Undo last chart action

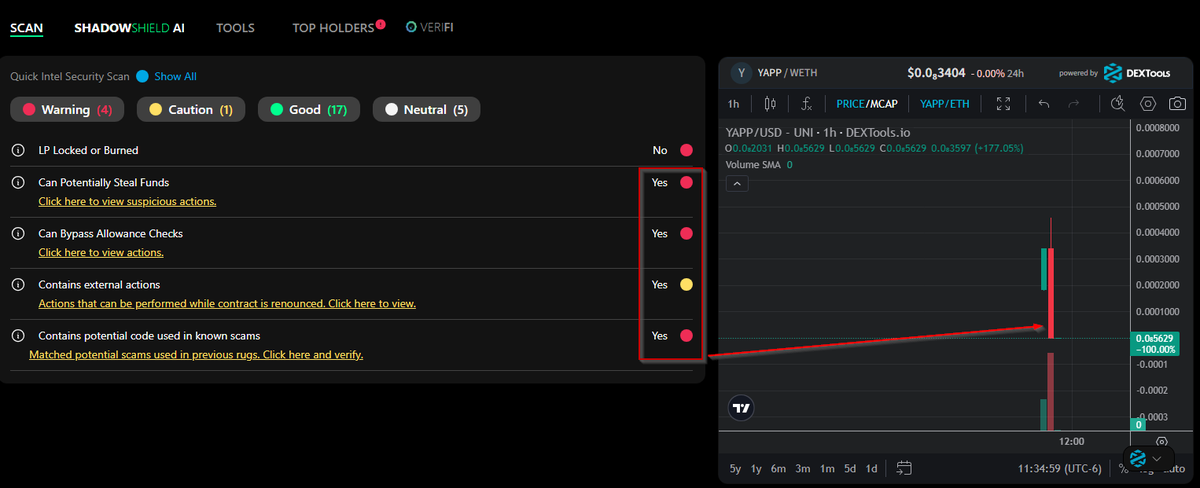(x=1044, y=104)
